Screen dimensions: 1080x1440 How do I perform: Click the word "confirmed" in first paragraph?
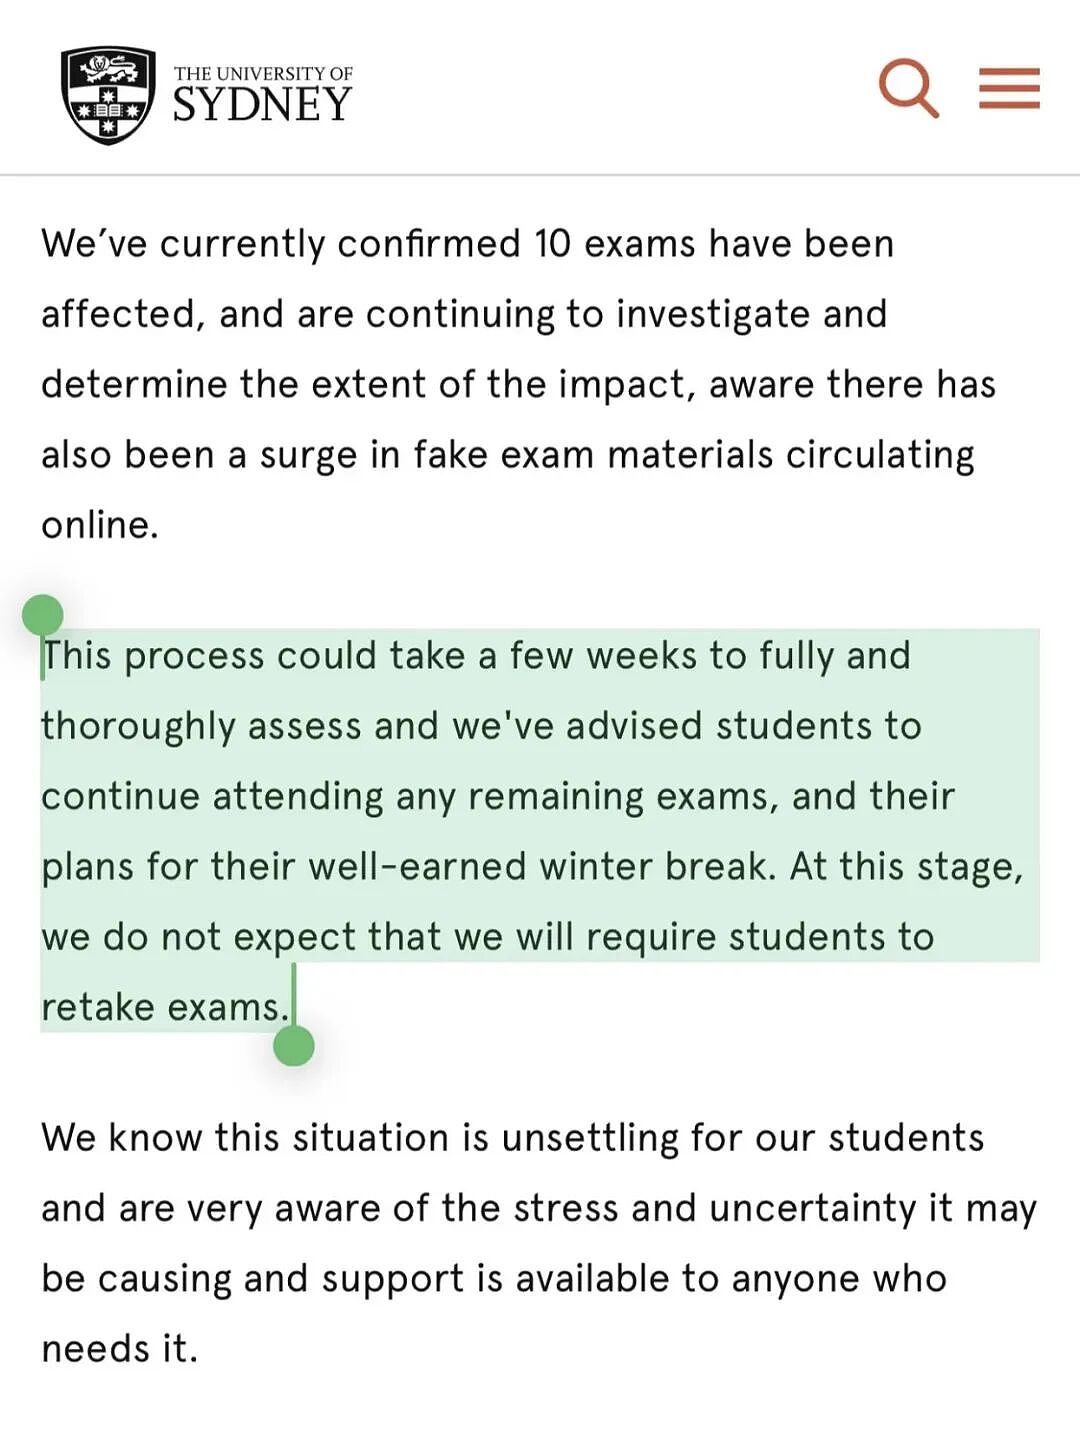[428, 244]
